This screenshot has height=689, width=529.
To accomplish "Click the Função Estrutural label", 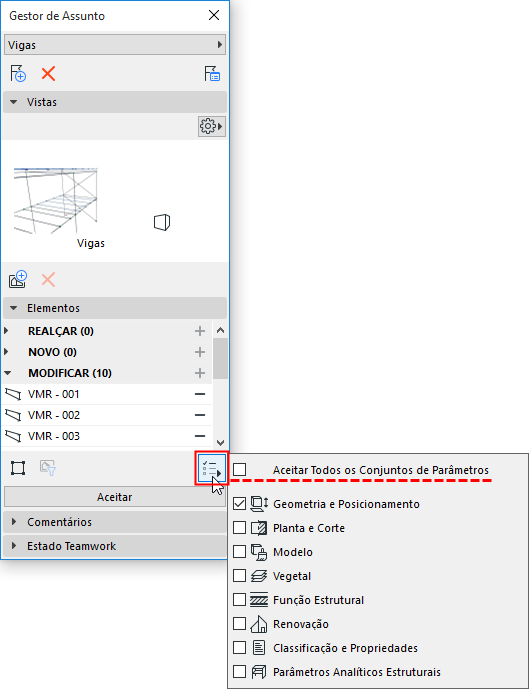I will 319,600.
